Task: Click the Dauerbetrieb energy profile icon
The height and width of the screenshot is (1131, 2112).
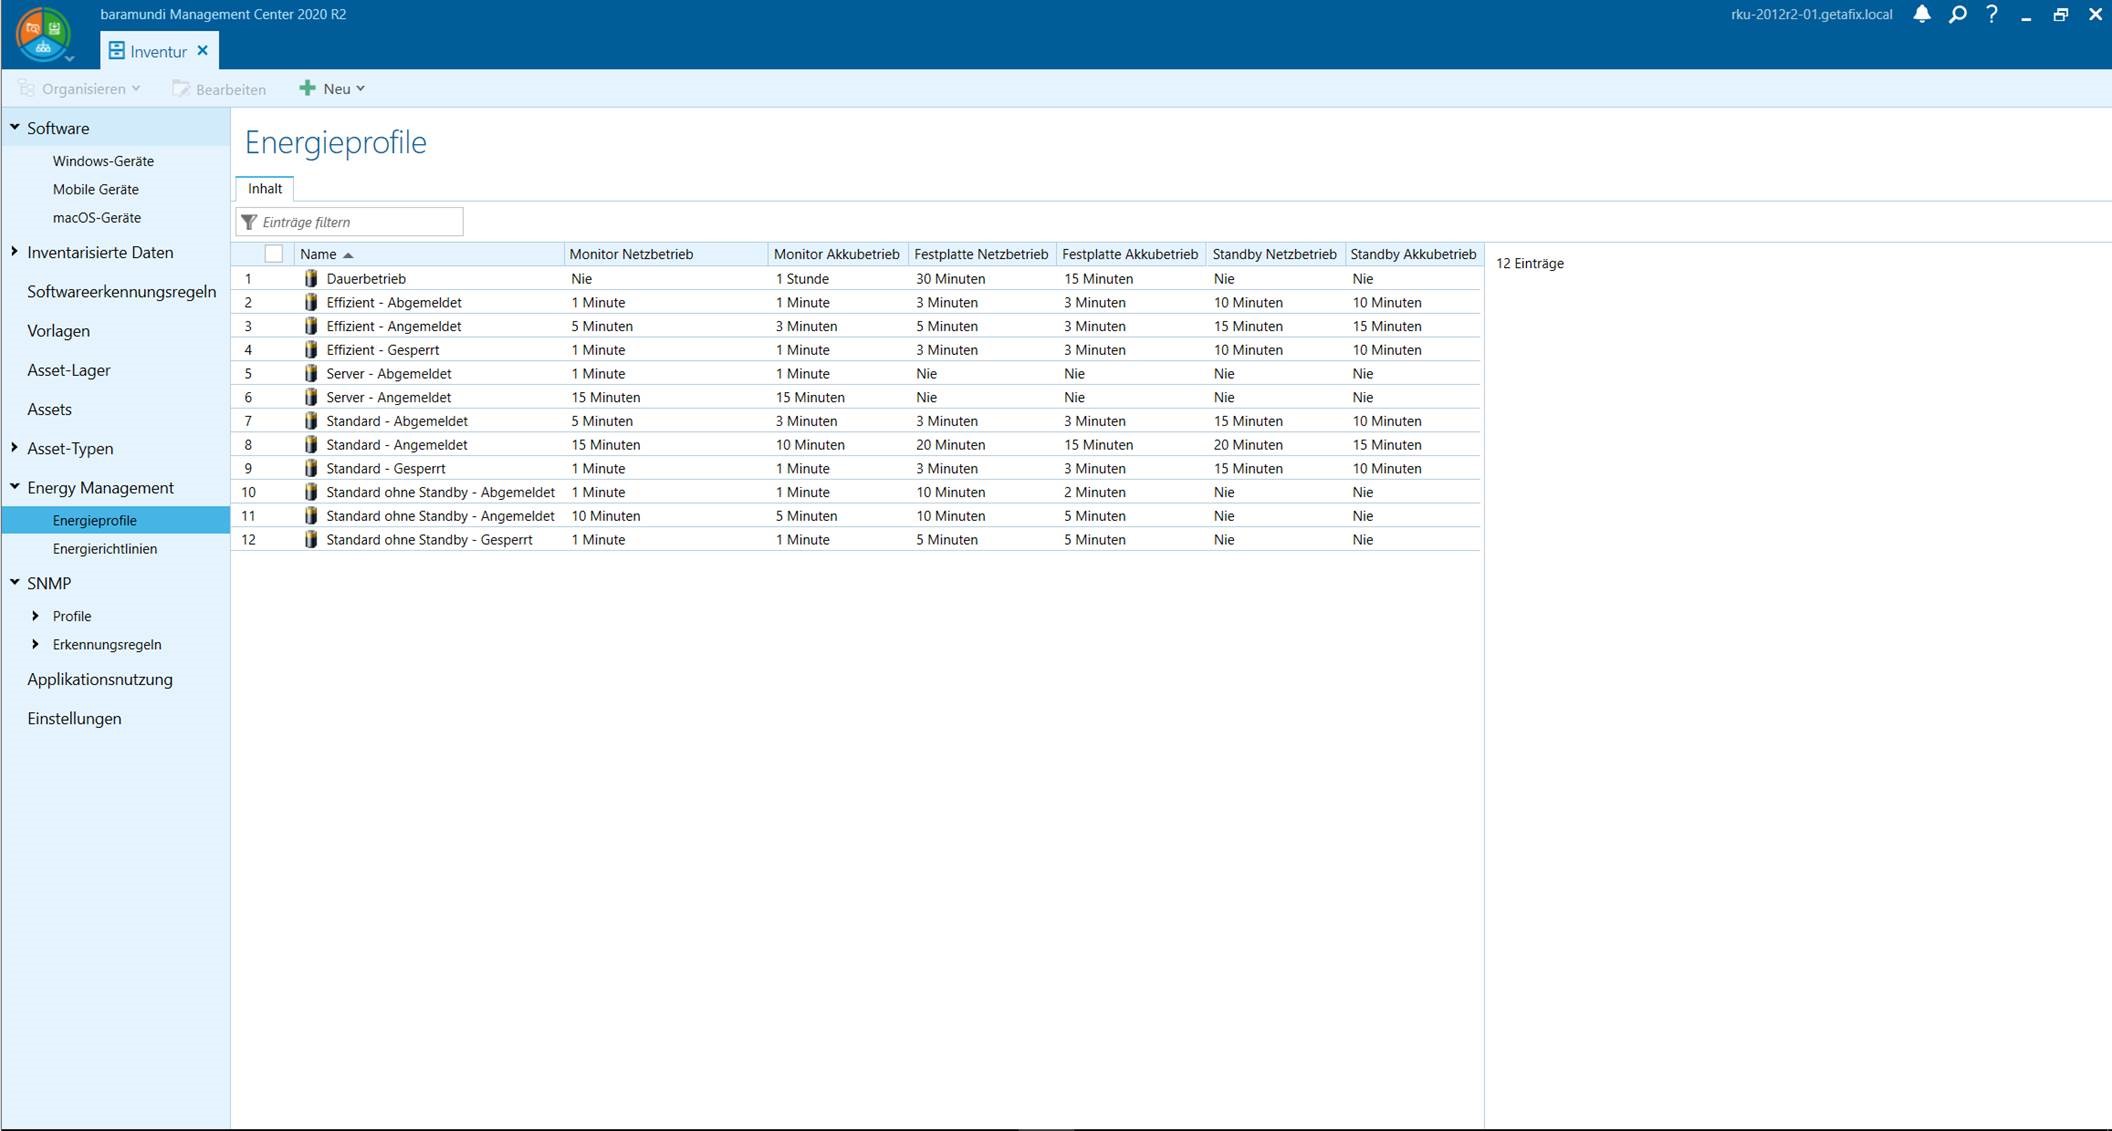Action: (x=310, y=278)
